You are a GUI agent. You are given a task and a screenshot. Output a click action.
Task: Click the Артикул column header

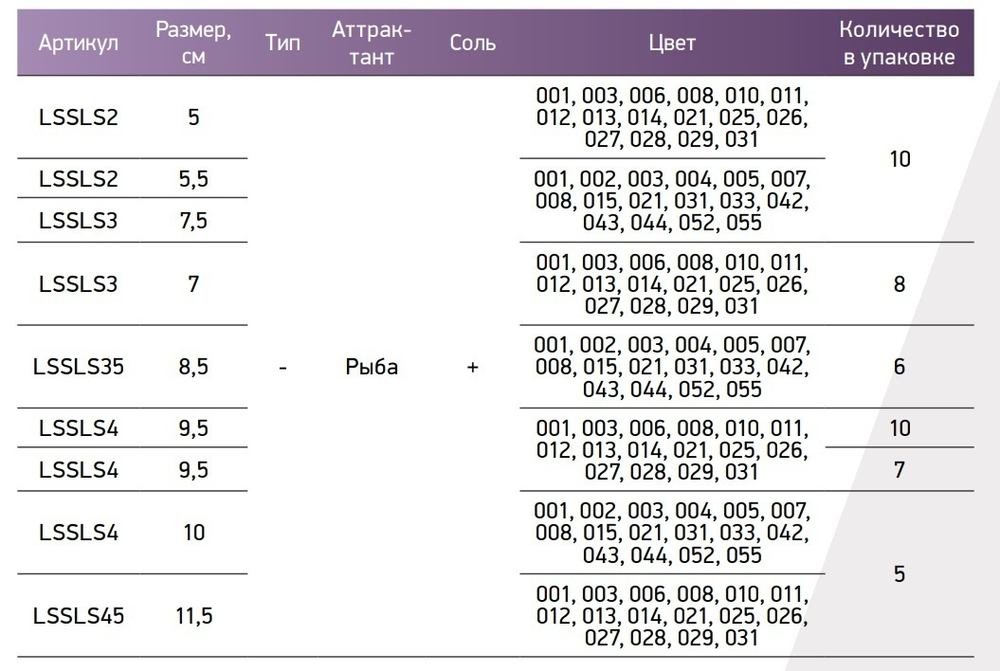[79, 43]
